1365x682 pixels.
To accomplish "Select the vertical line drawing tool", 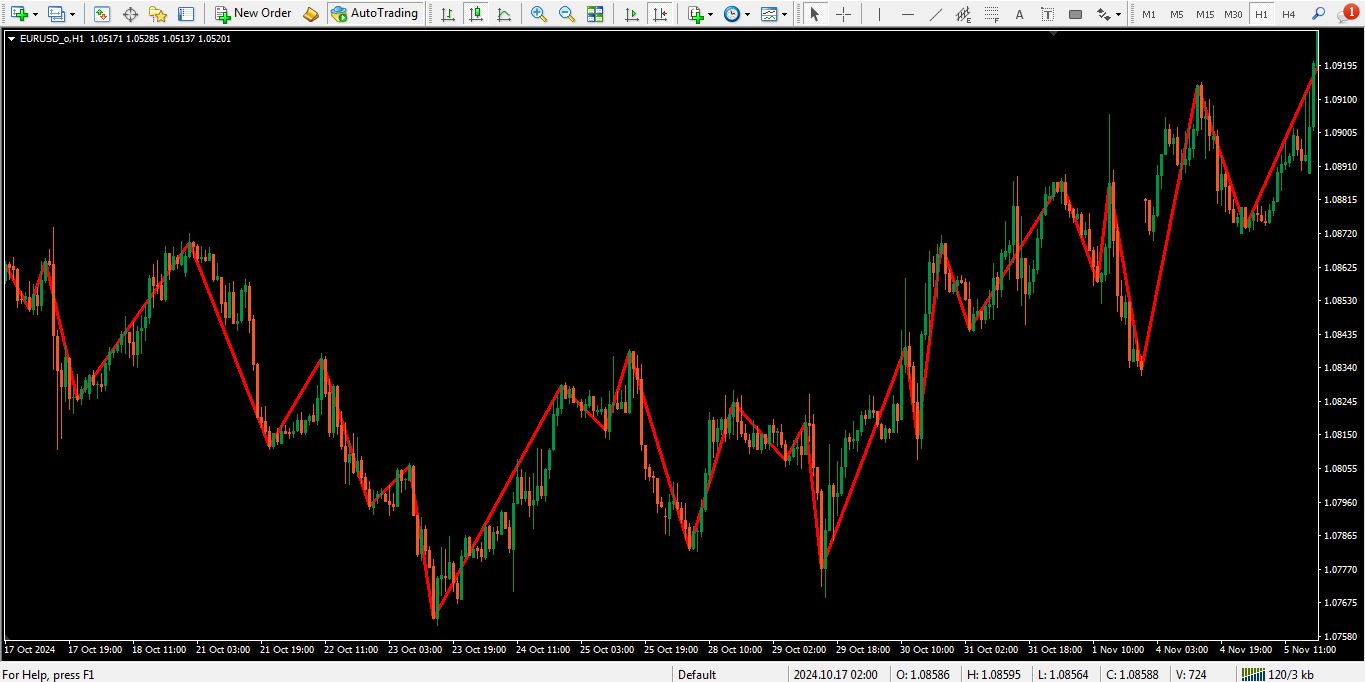I will pos(879,14).
